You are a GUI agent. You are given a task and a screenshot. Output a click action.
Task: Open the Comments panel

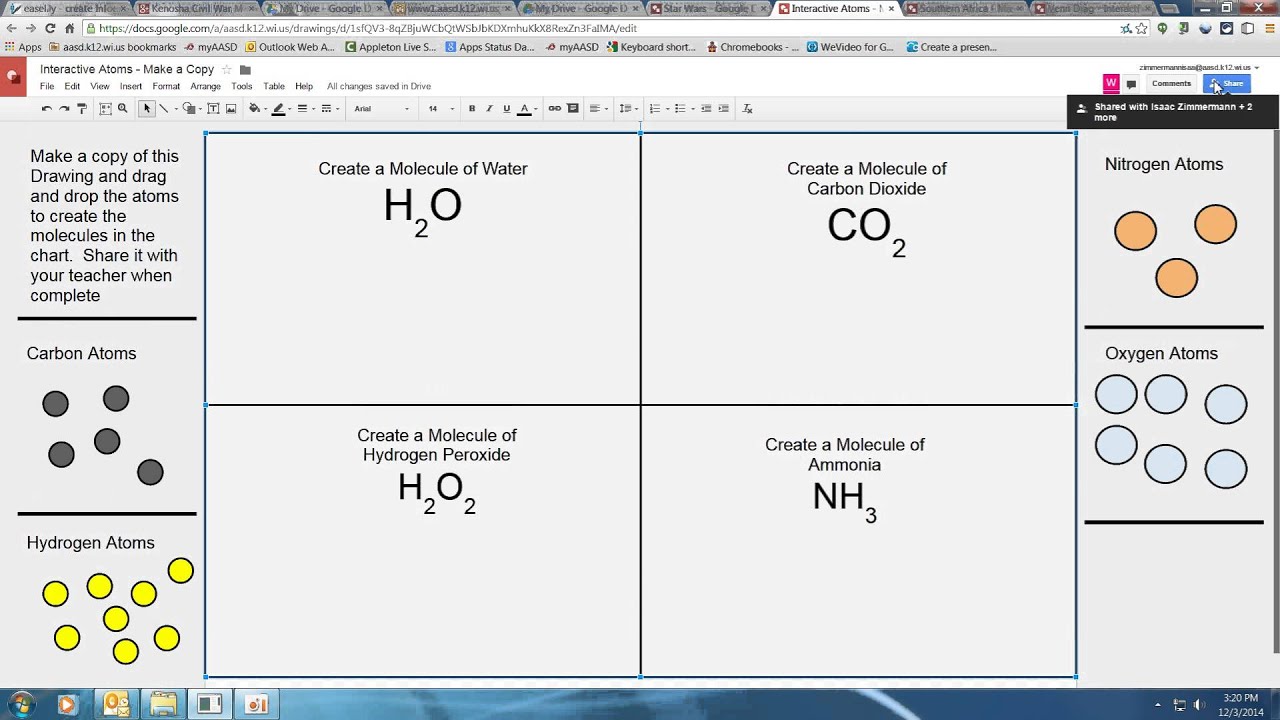click(x=1170, y=83)
